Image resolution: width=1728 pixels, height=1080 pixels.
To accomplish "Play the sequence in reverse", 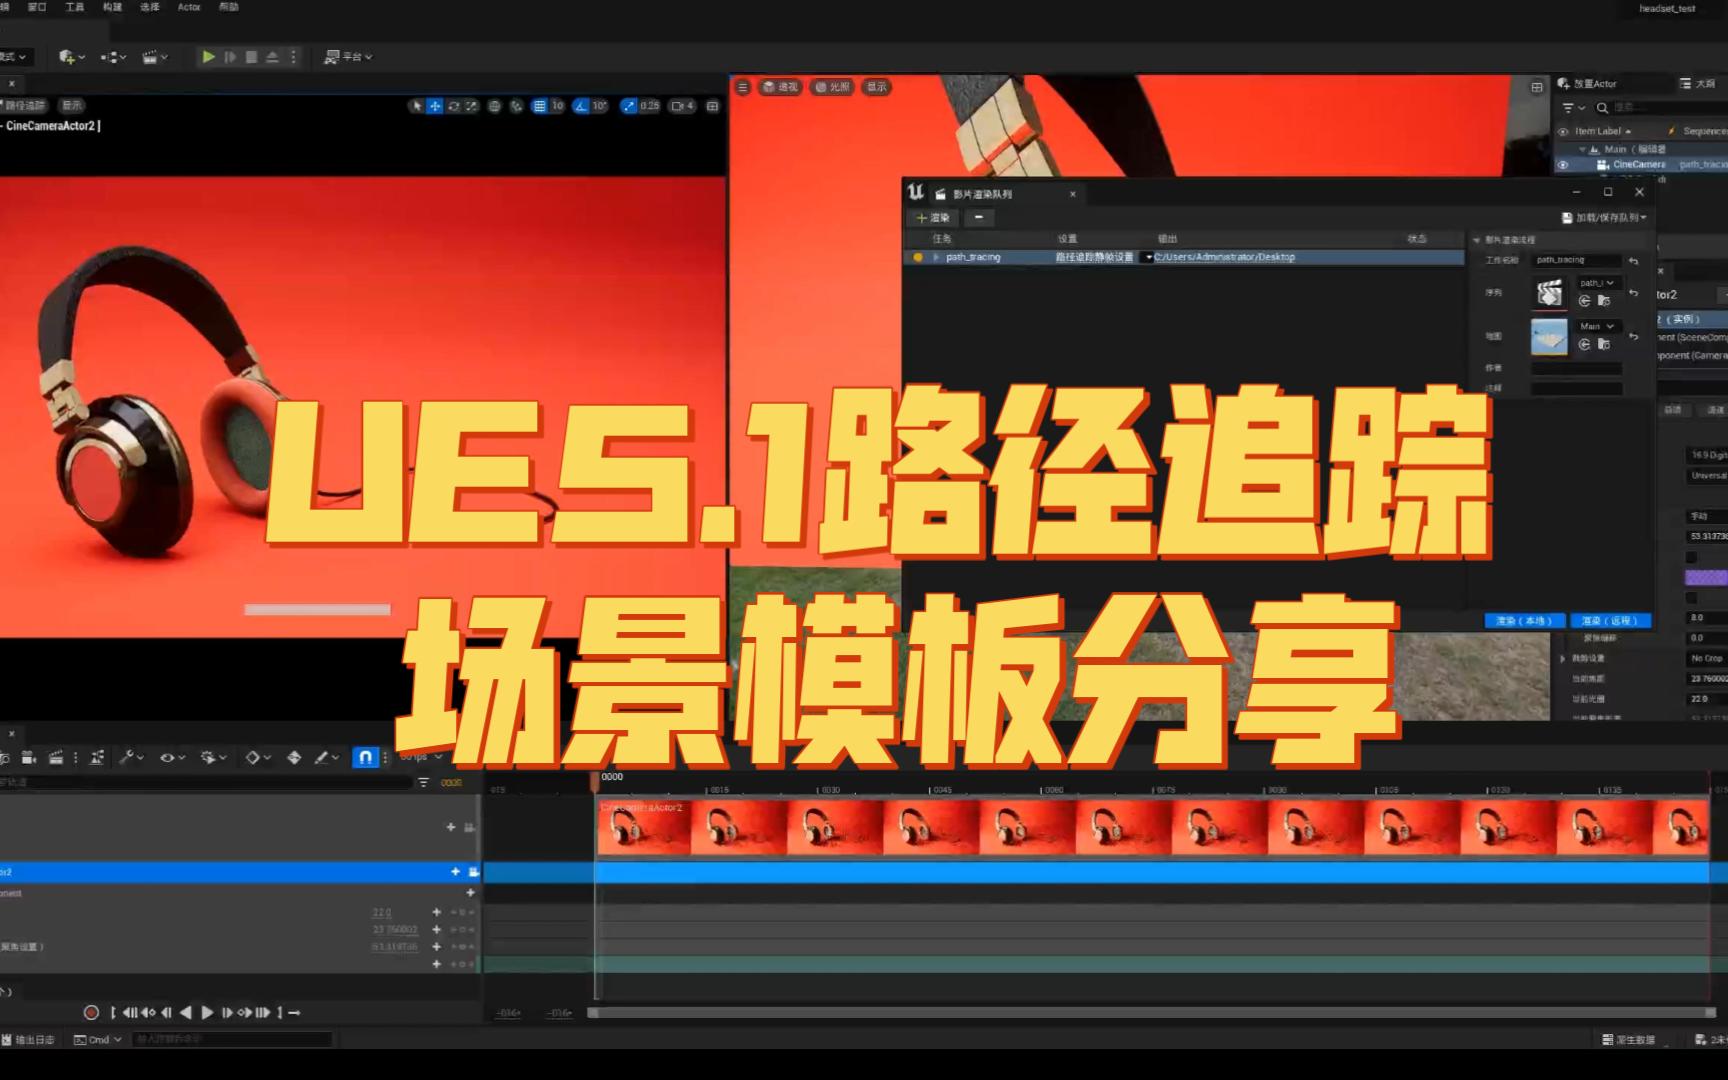I will (186, 1013).
